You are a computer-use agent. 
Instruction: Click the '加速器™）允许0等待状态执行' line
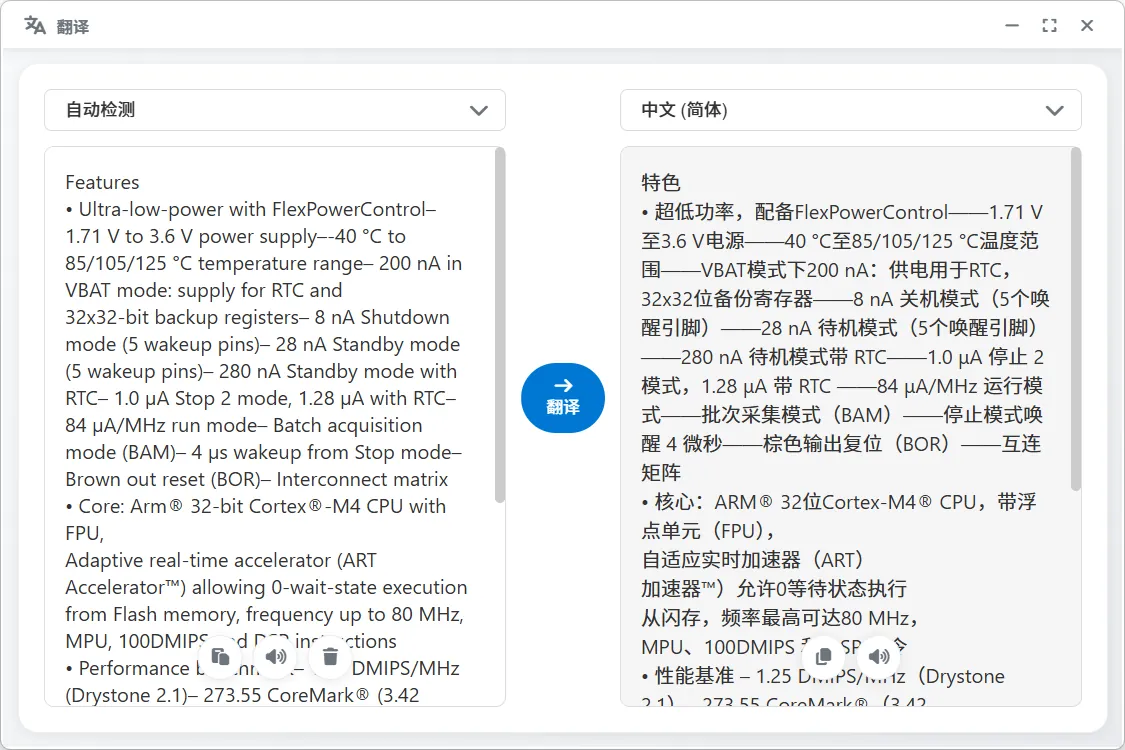pos(774,589)
